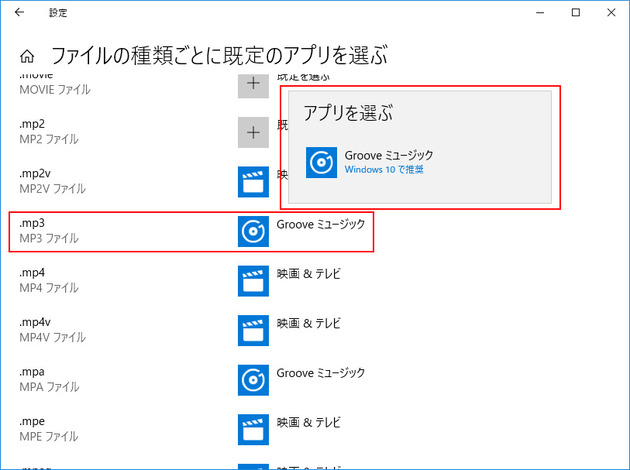Viewport: 630px width, 470px height.
Task: Go back with the back arrow
Action: coord(19,12)
